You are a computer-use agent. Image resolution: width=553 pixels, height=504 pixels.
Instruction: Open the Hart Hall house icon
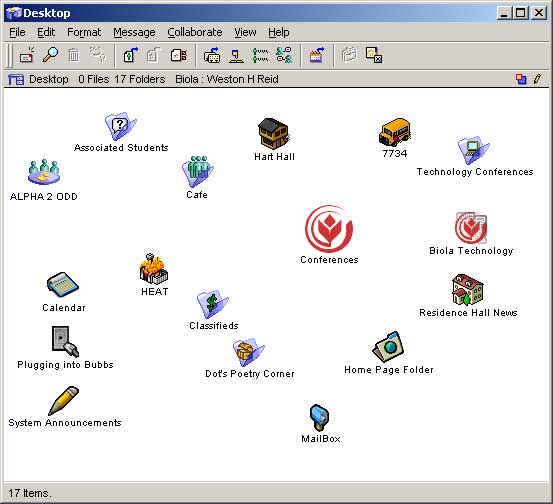coord(274,133)
